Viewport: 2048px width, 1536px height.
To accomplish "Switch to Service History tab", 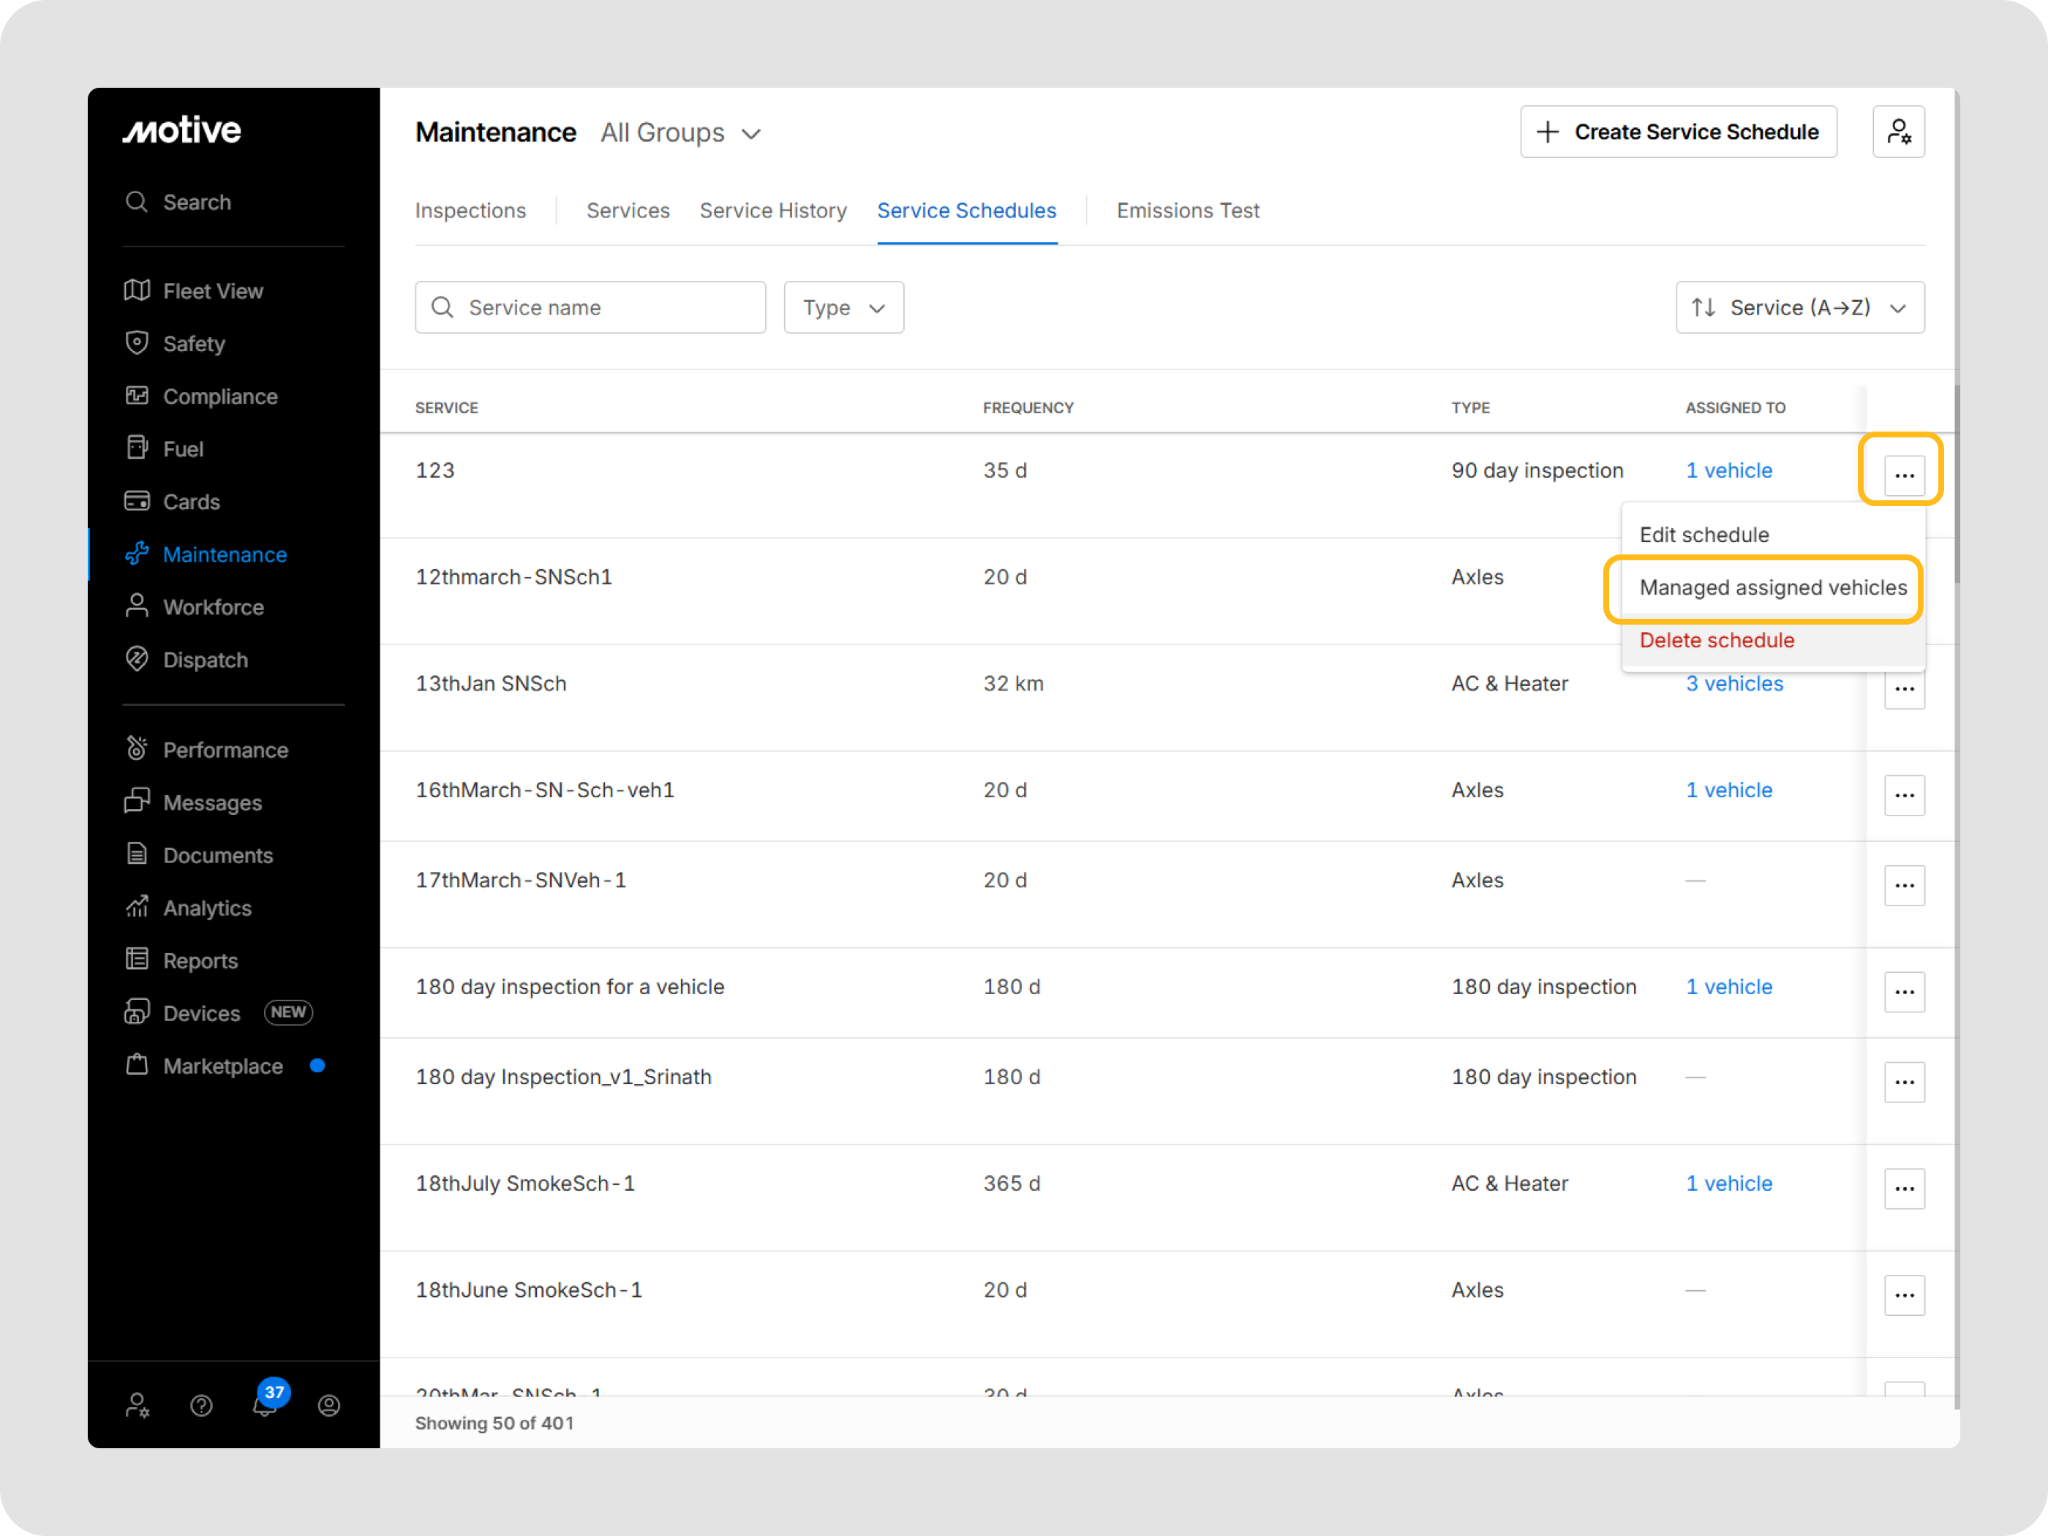I will click(773, 211).
